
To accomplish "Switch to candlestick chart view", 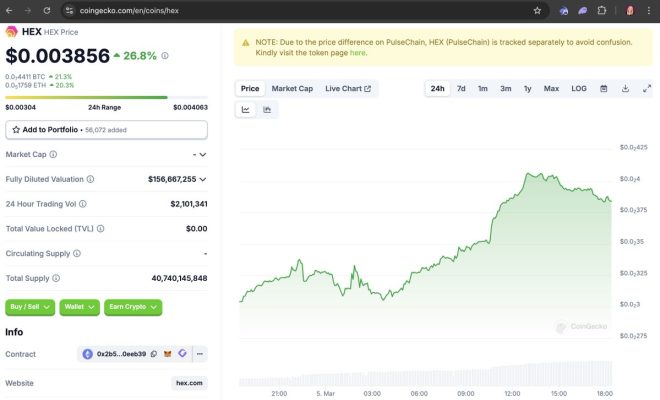I will (267, 110).
